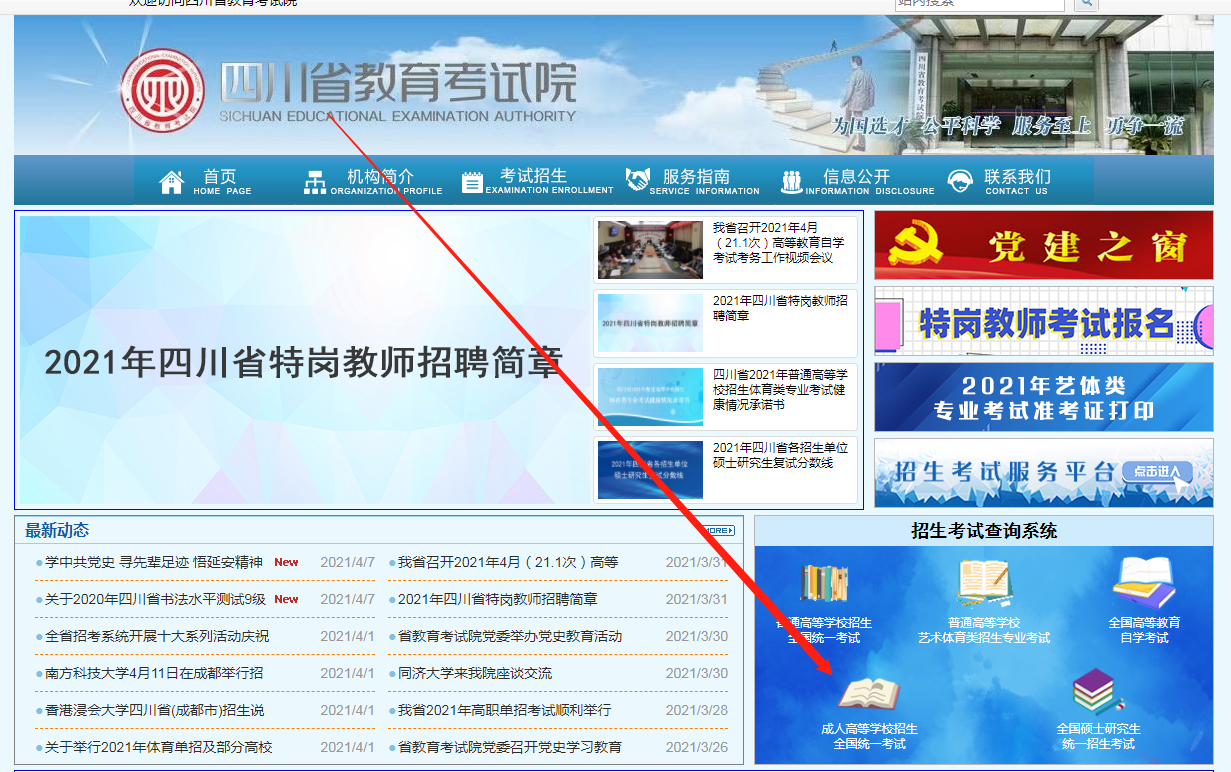The width and height of the screenshot is (1231, 772).
Task: Open the 硕士研究生复试分数线 thumbnail
Action: coord(650,470)
